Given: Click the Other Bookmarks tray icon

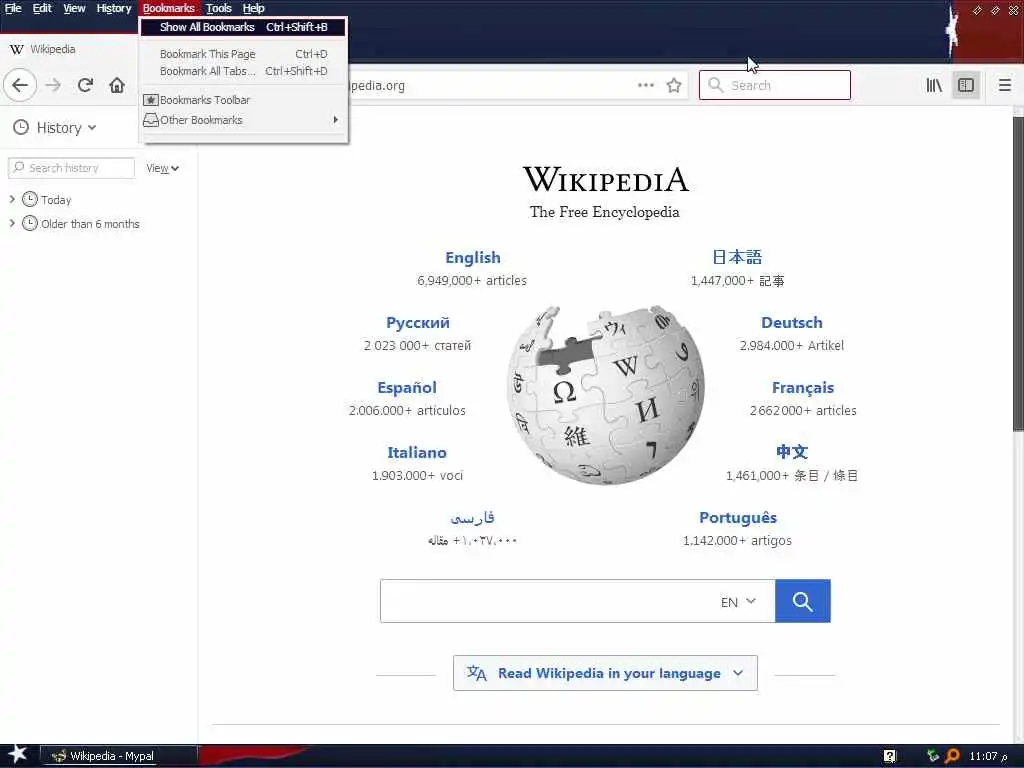Looking at the screenshot, I should [151, 120].
